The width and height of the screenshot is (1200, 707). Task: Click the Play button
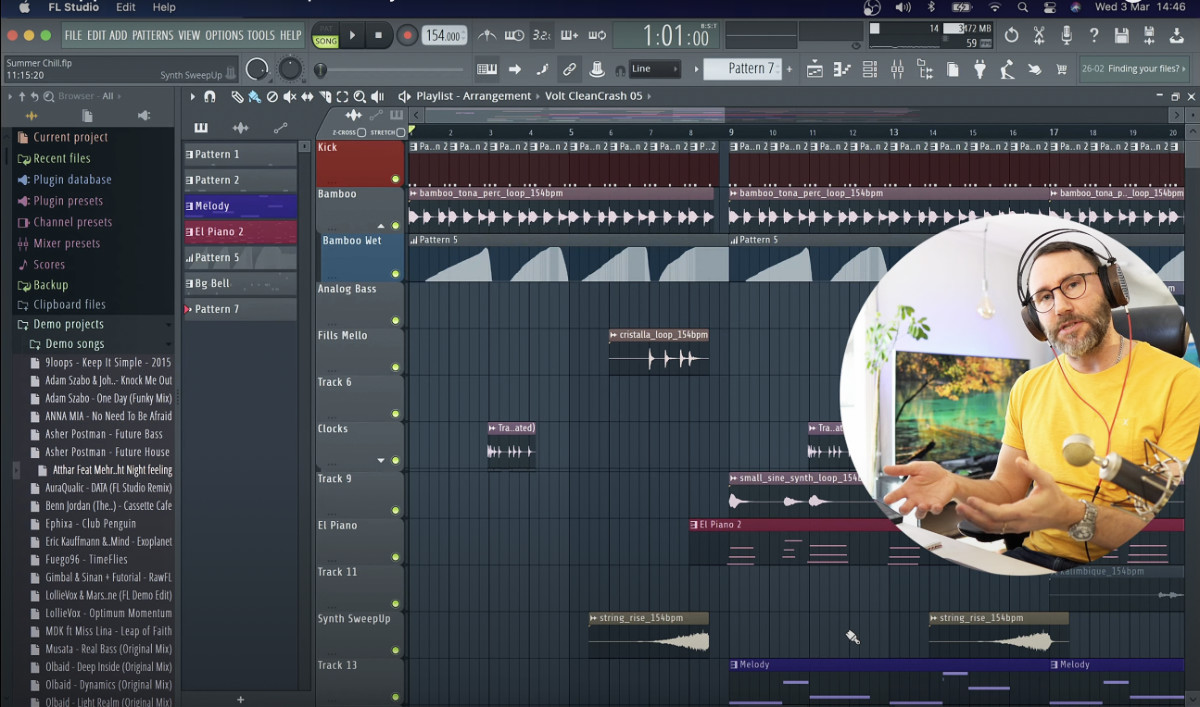[x=352, y=35]
